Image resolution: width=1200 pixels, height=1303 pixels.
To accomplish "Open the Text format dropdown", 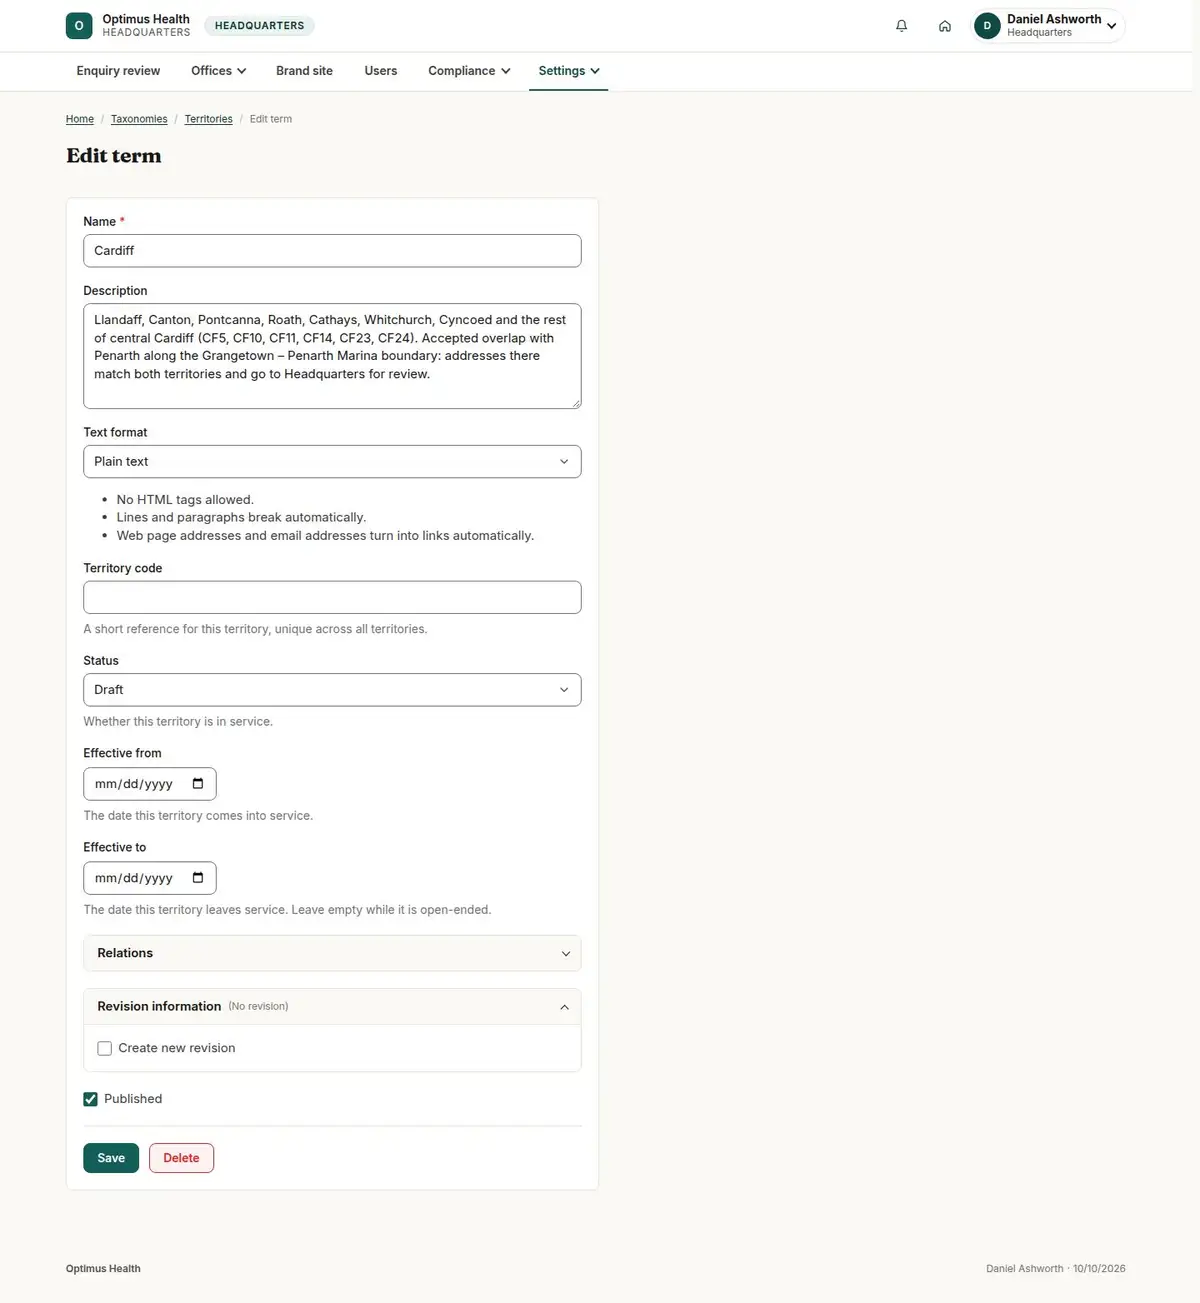I will [x=332, y=462].
